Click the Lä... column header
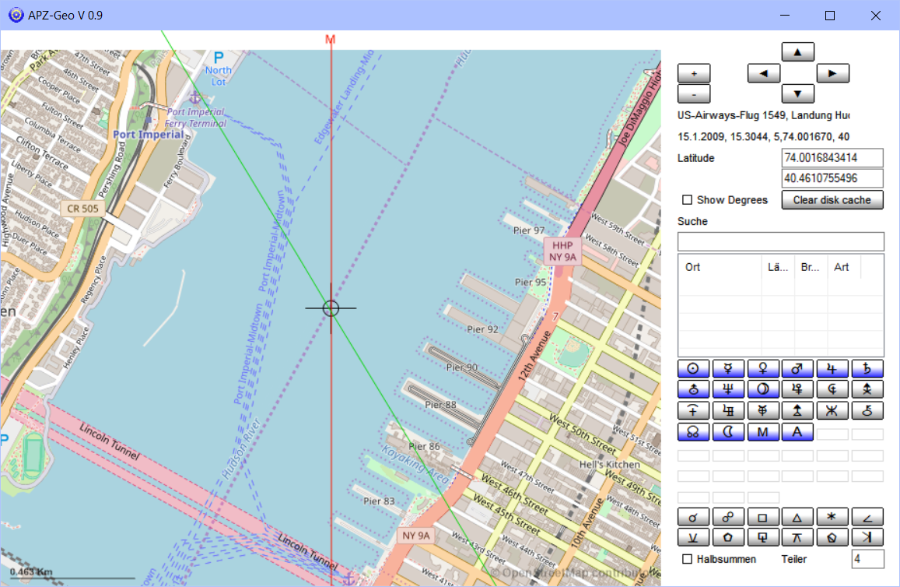This screenshot has height=587, width=900. [778, 267]
